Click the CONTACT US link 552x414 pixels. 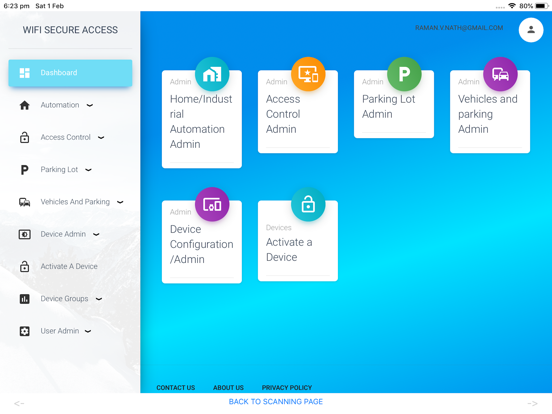click(176, 388)
